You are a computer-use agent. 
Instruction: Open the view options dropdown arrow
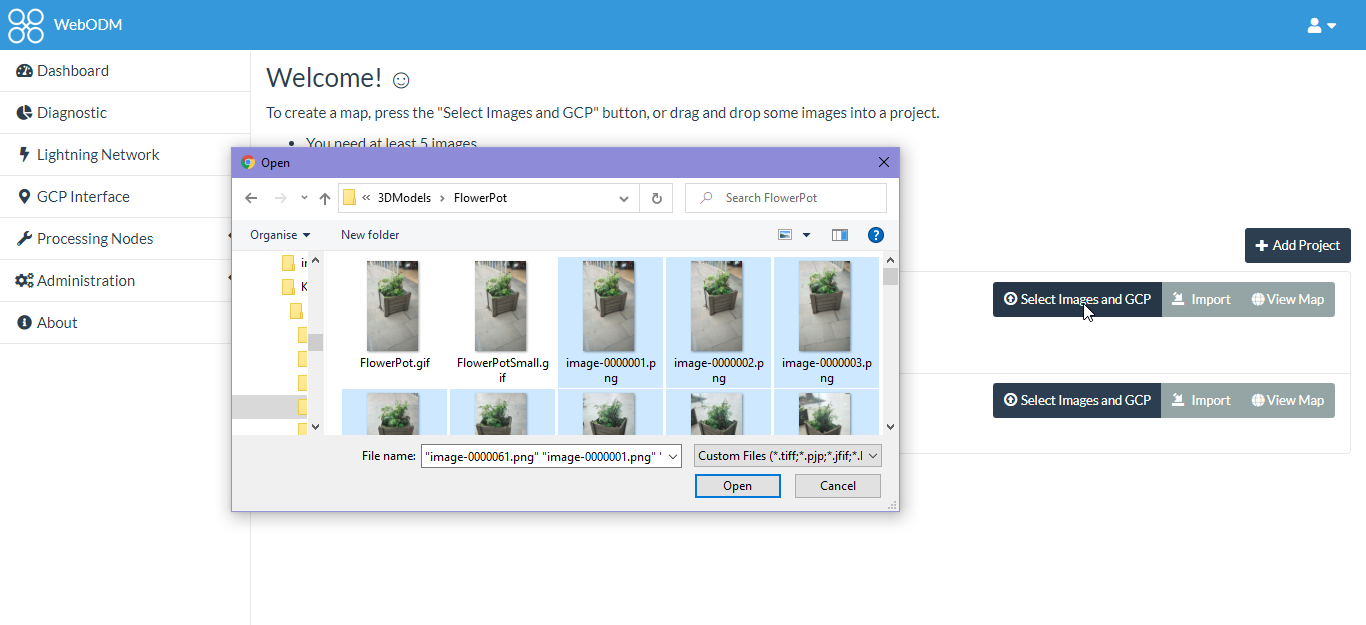[806, 235]
